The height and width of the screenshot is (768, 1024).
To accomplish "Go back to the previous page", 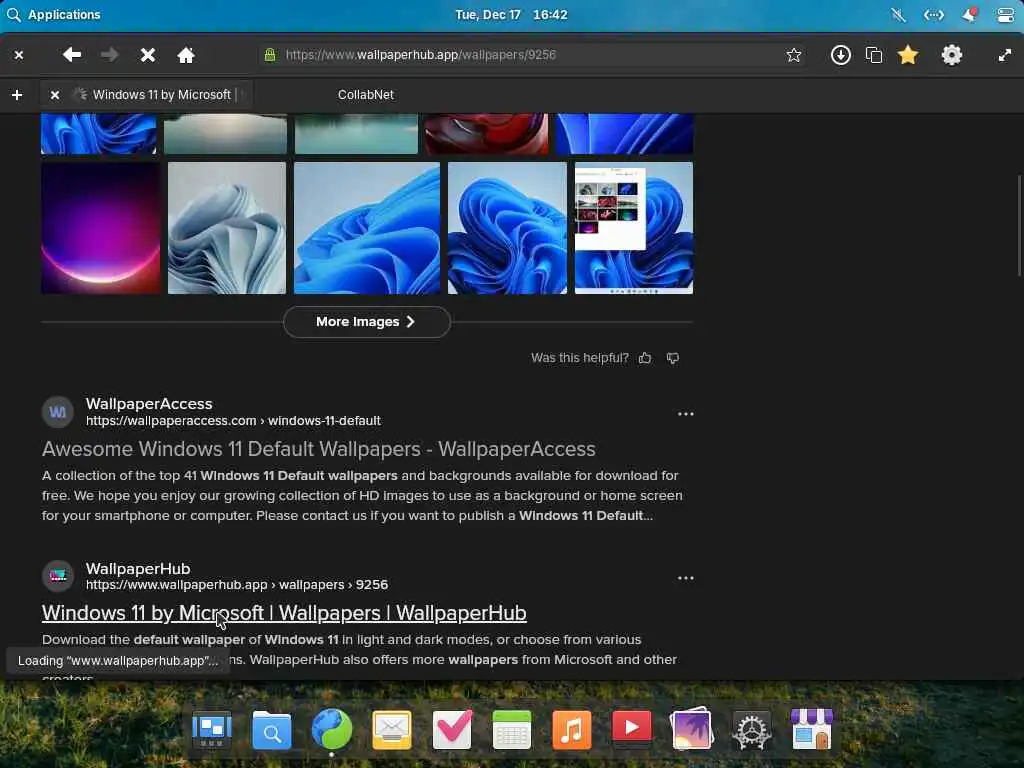I will (x=72, y=55).
